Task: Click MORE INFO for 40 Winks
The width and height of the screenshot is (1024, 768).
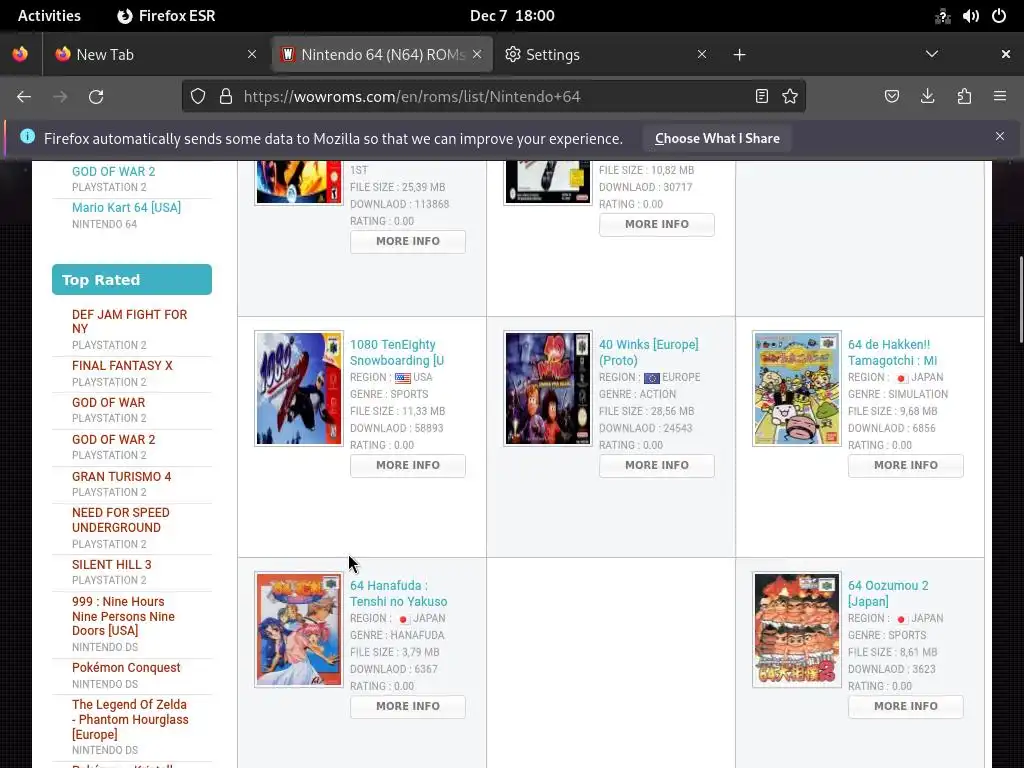Action: click(657, 466)
